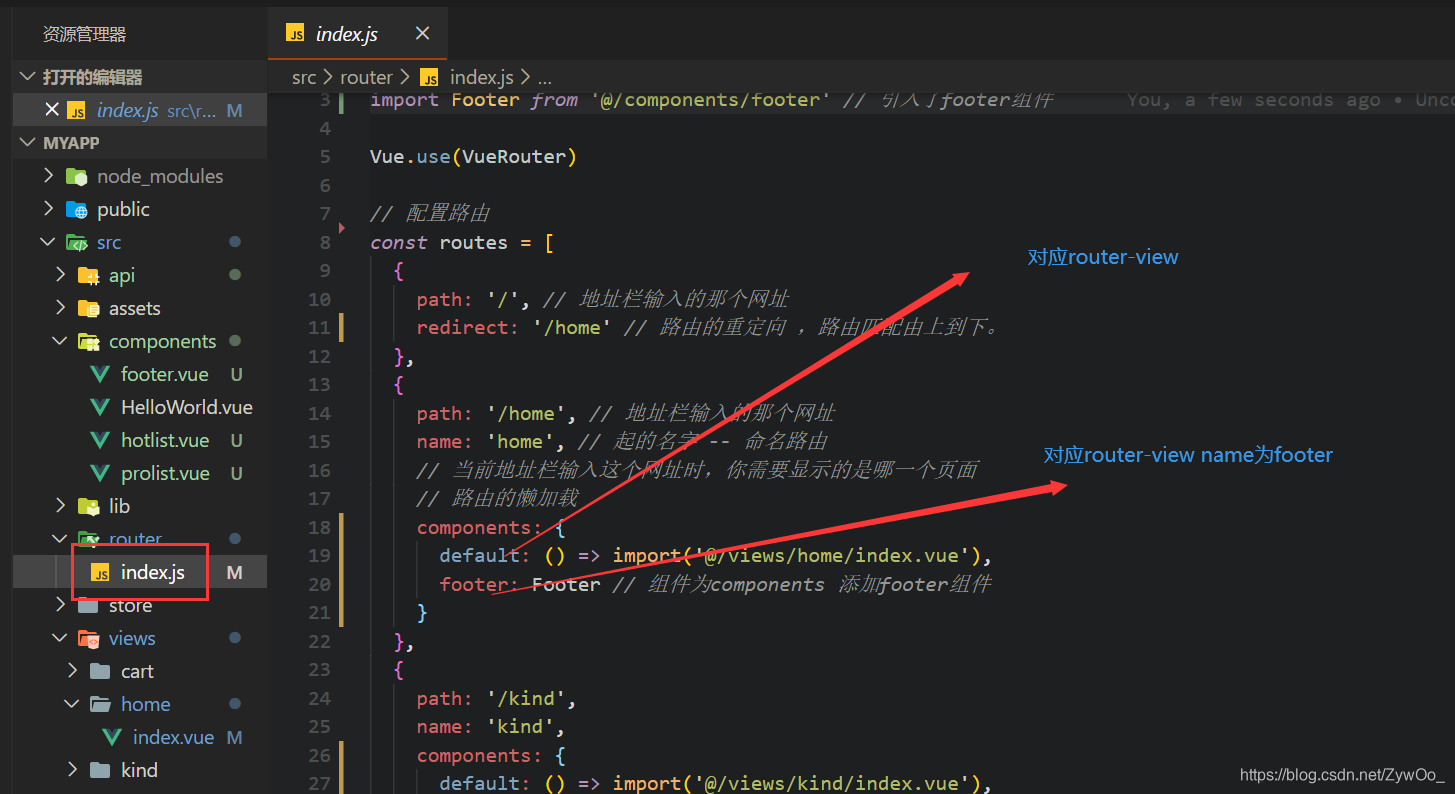Screen dimensions: 1455x794
Task: Collapse the open editors section (打开的编辑器)
Action: tap(27, 77)
